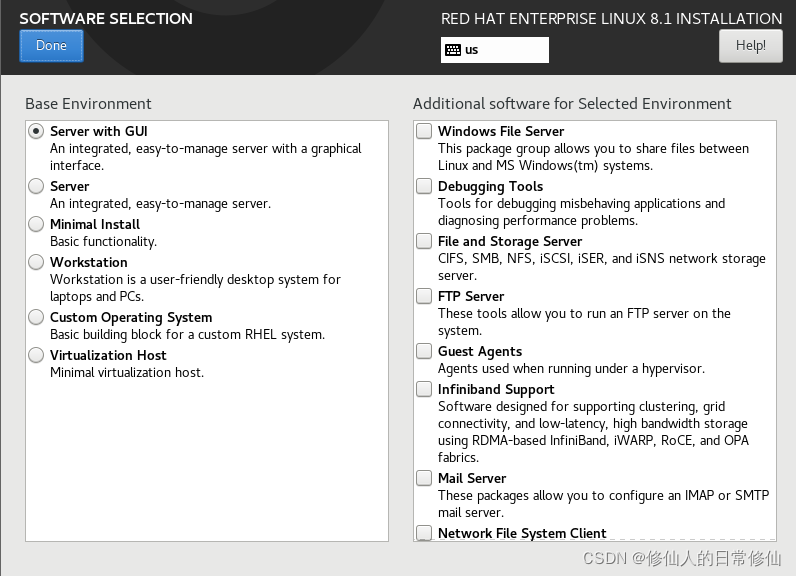796x576 pixels.
Task: Enable Windows File Server checkbox
Action: click(424, 131)
